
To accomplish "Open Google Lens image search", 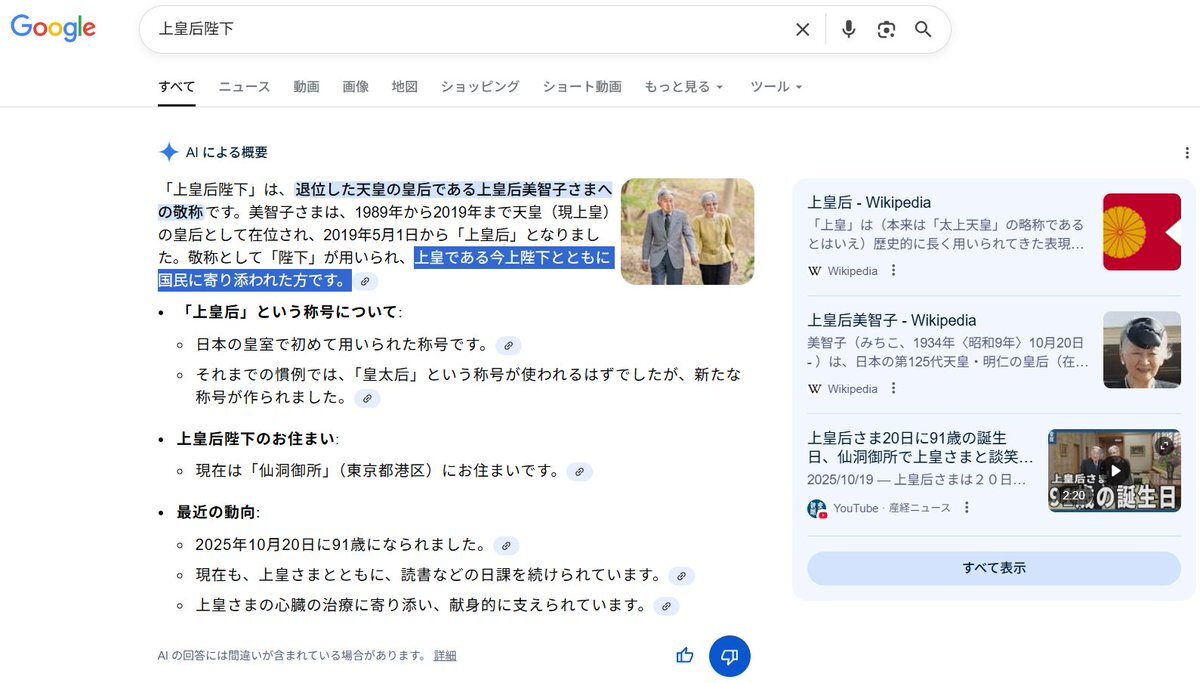I will [886, 30].
